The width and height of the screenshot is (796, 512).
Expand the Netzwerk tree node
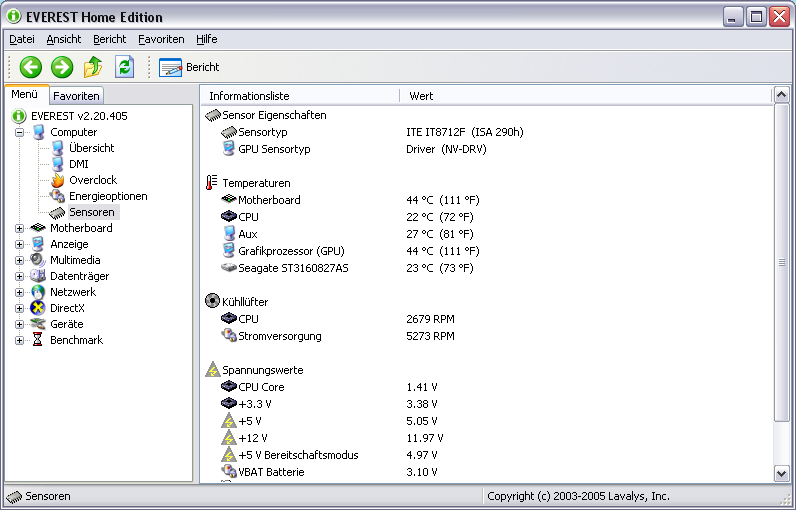point(19,292)
